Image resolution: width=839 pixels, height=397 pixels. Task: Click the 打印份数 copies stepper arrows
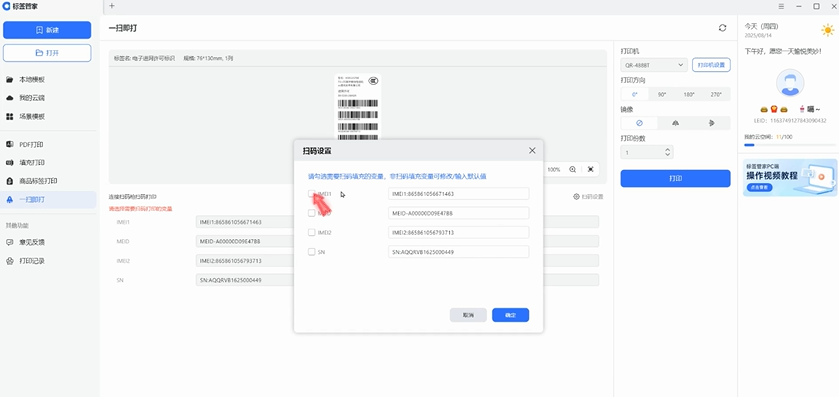pyautogui.click(x=667, y=152)
